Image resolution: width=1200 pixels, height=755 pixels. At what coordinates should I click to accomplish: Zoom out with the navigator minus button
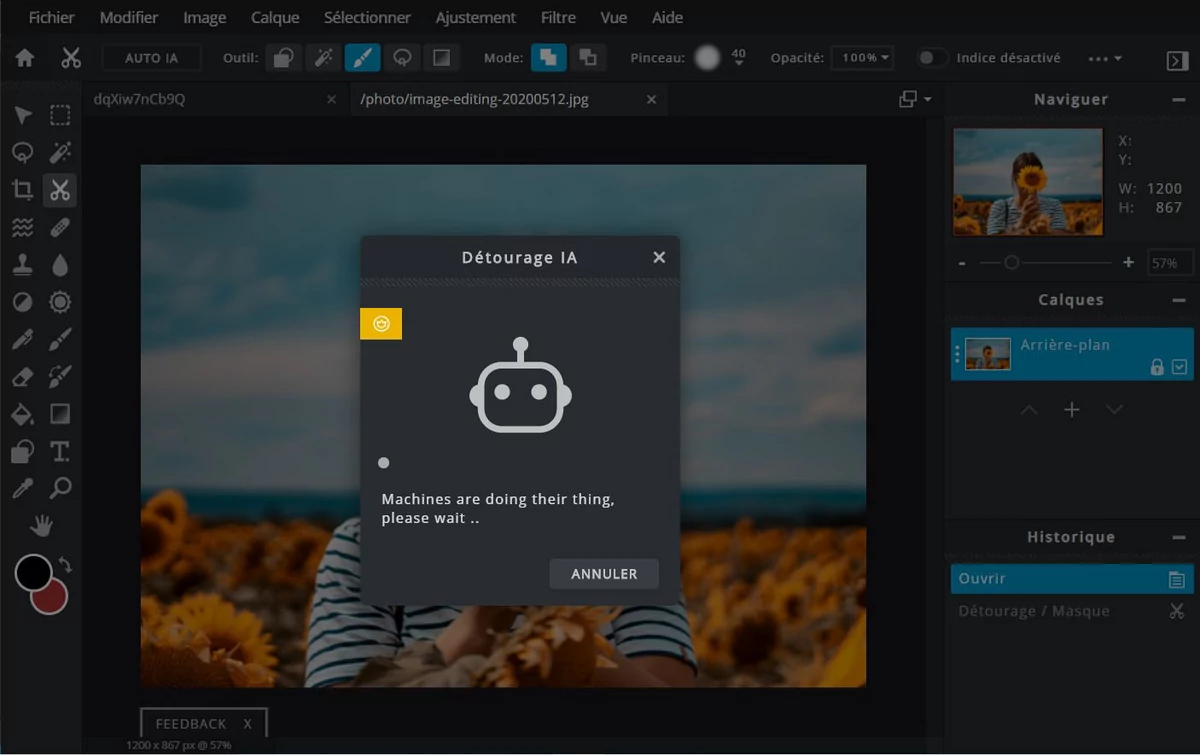pyautogui.click(x=962, y=262)
